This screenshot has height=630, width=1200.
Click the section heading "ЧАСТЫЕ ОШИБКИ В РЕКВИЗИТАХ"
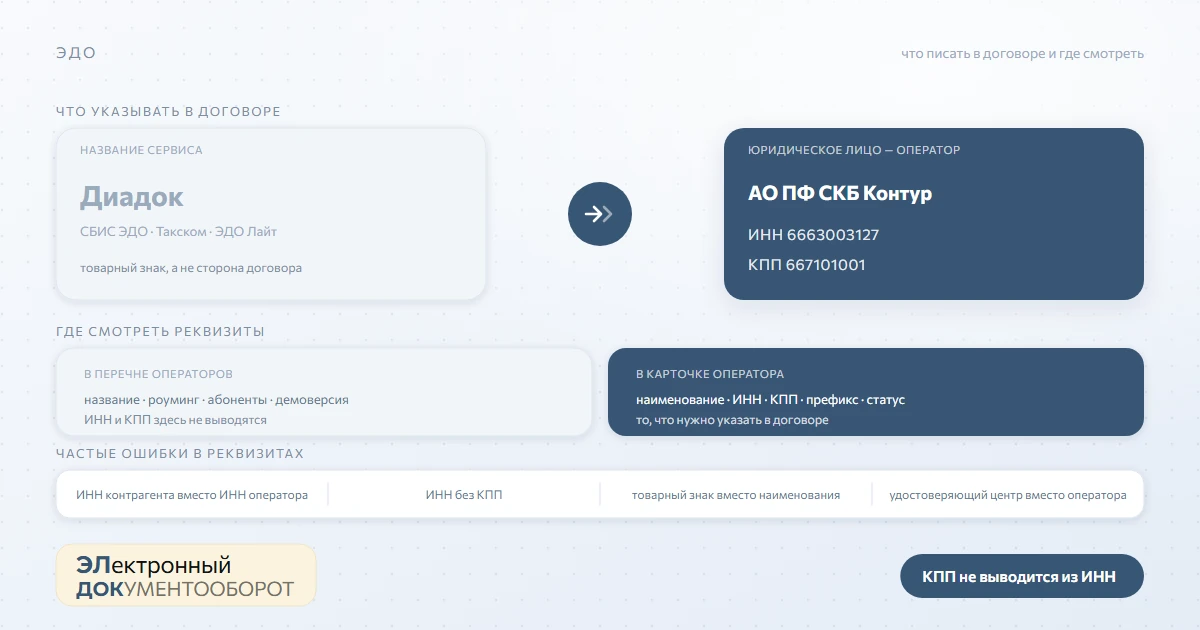[x=180, y=453]
